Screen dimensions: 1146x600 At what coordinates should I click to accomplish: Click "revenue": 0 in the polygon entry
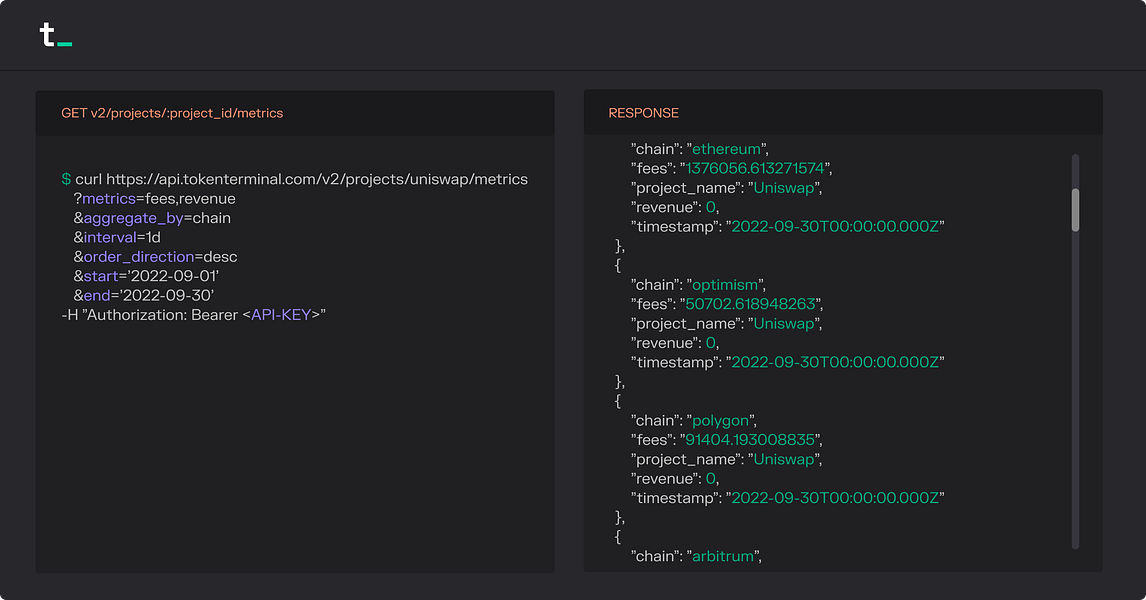(x=675, y=479)
